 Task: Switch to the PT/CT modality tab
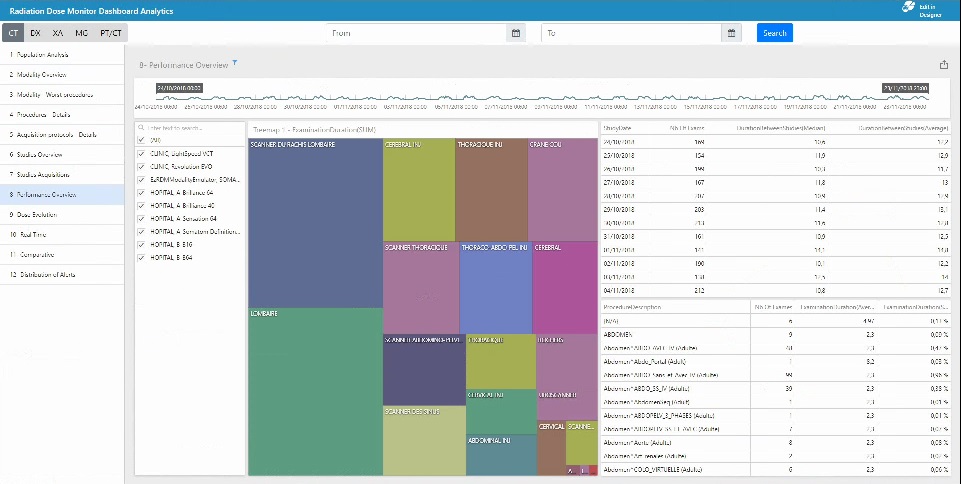point(111,33)
